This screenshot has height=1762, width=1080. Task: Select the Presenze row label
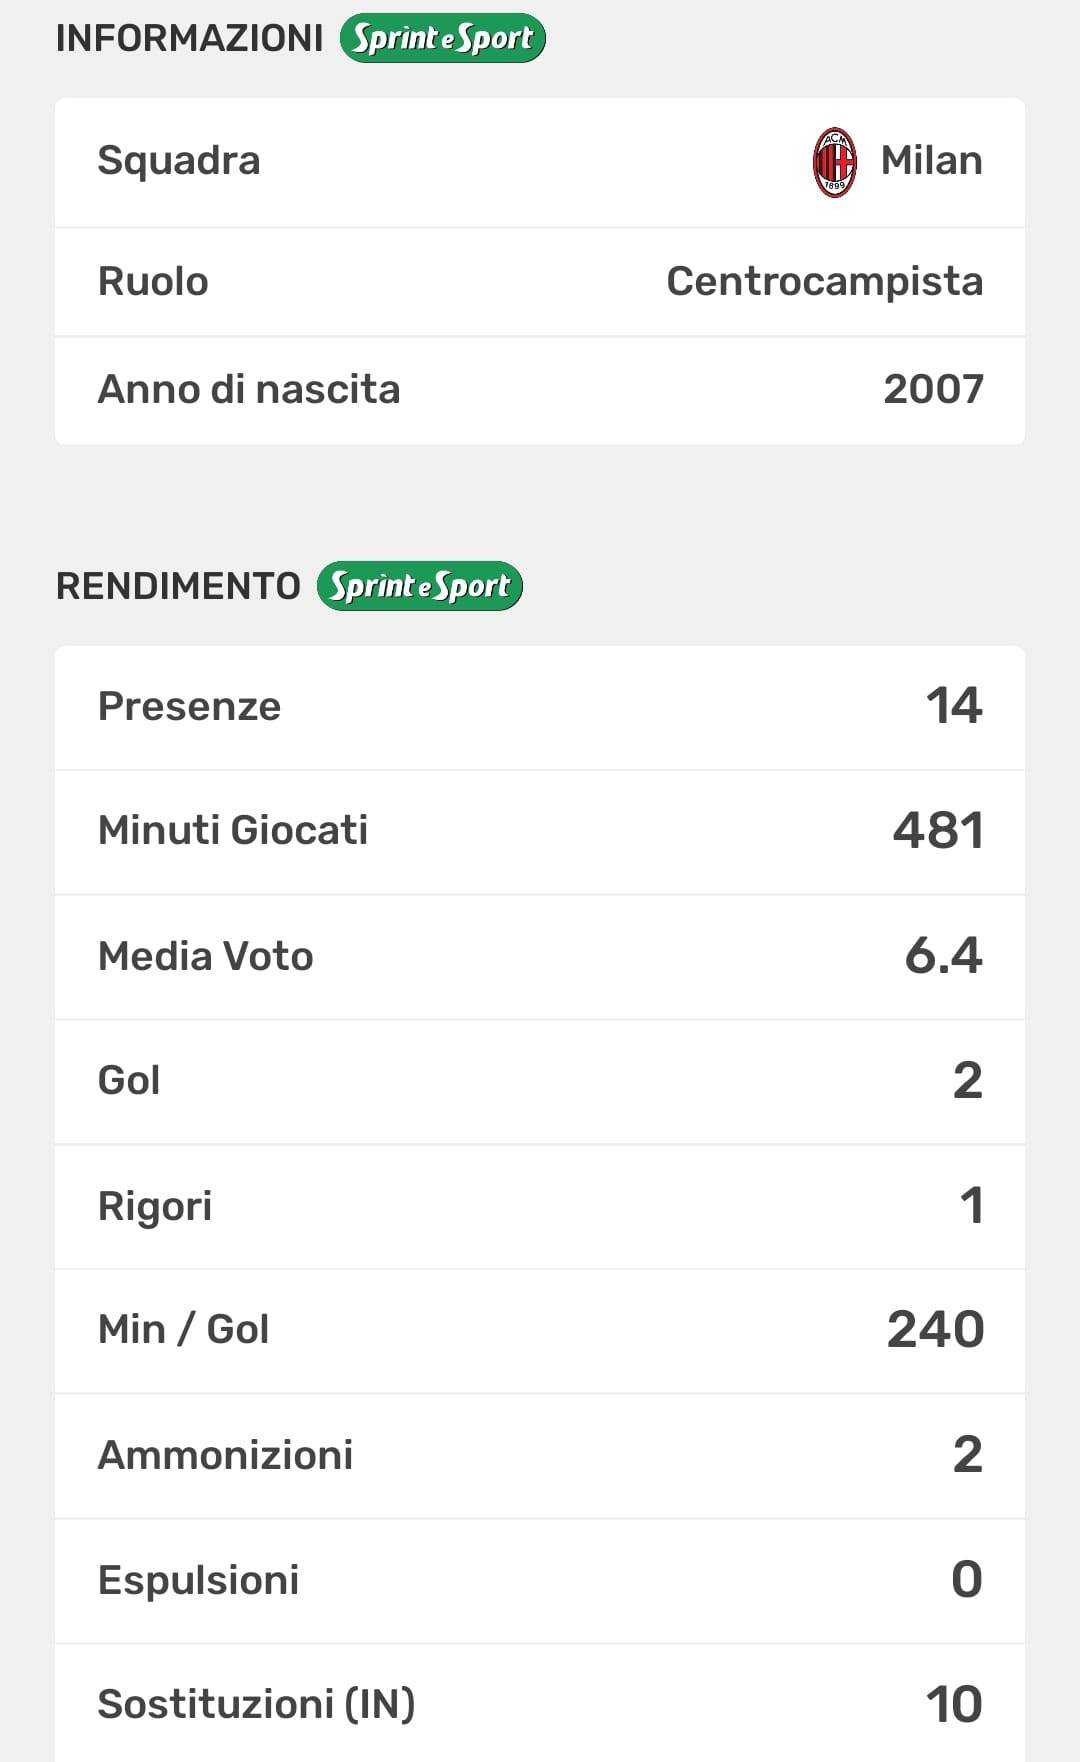189,706
